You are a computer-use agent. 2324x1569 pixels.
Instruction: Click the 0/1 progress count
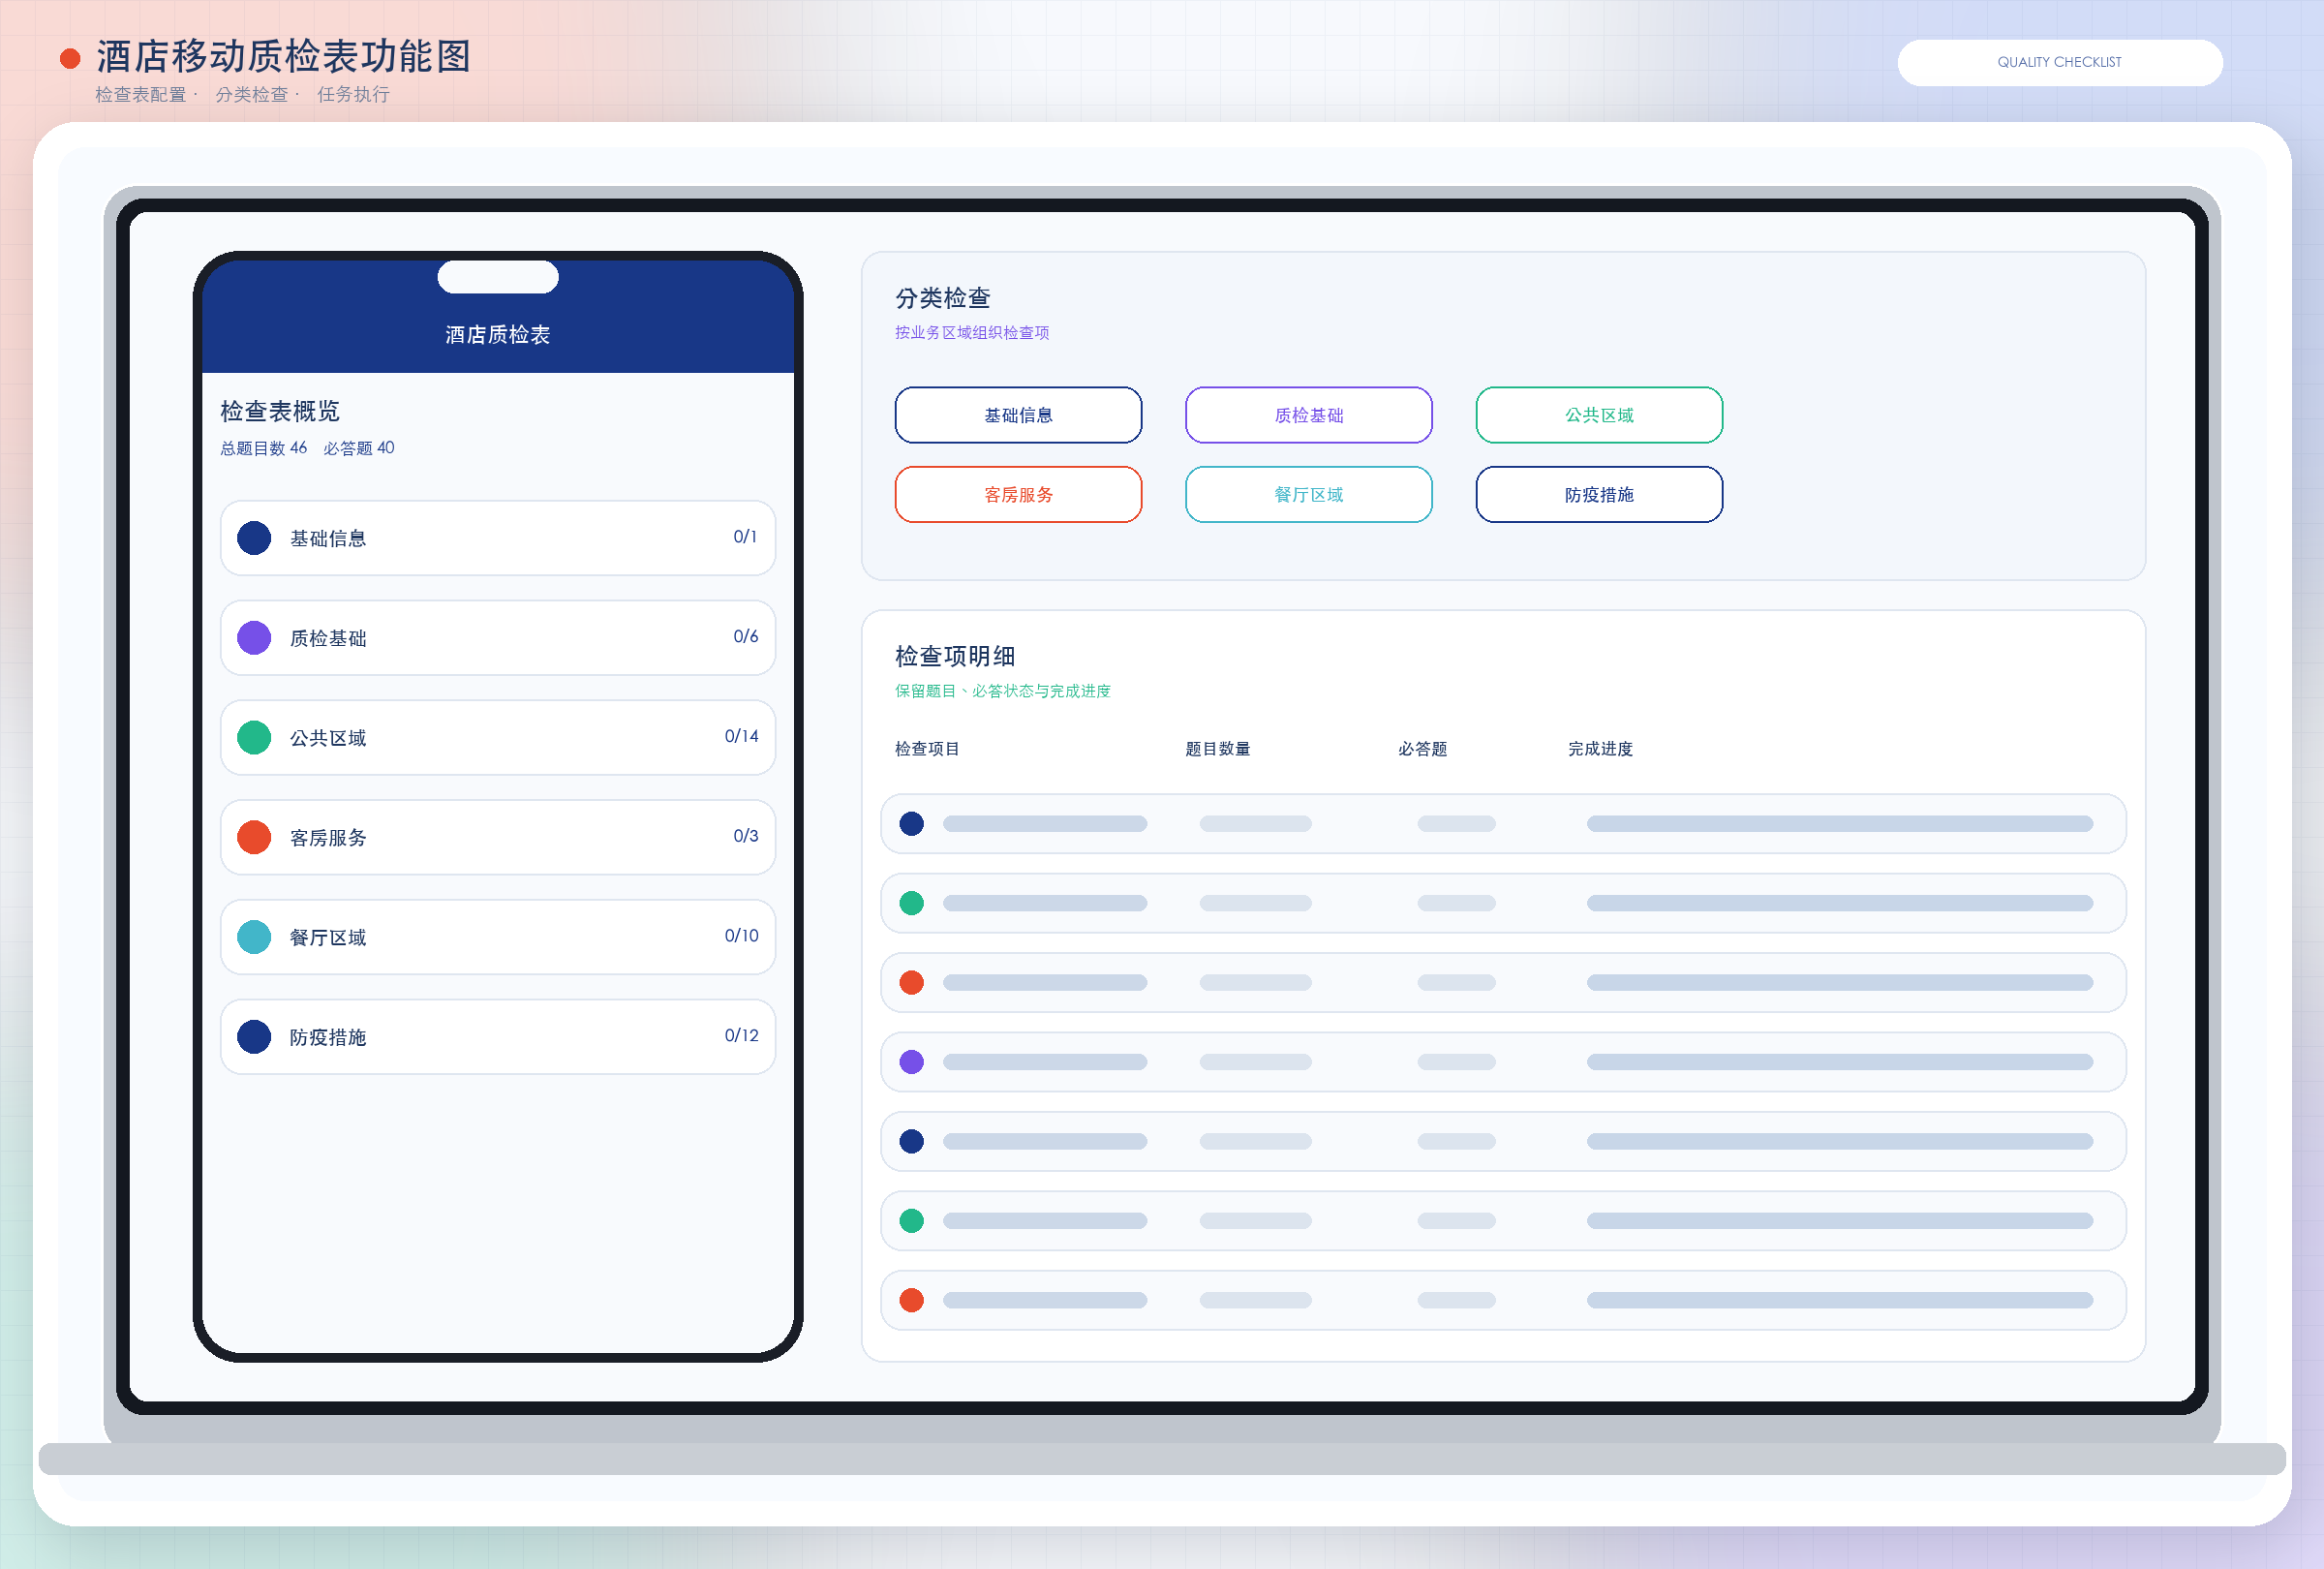pos(745,537)
